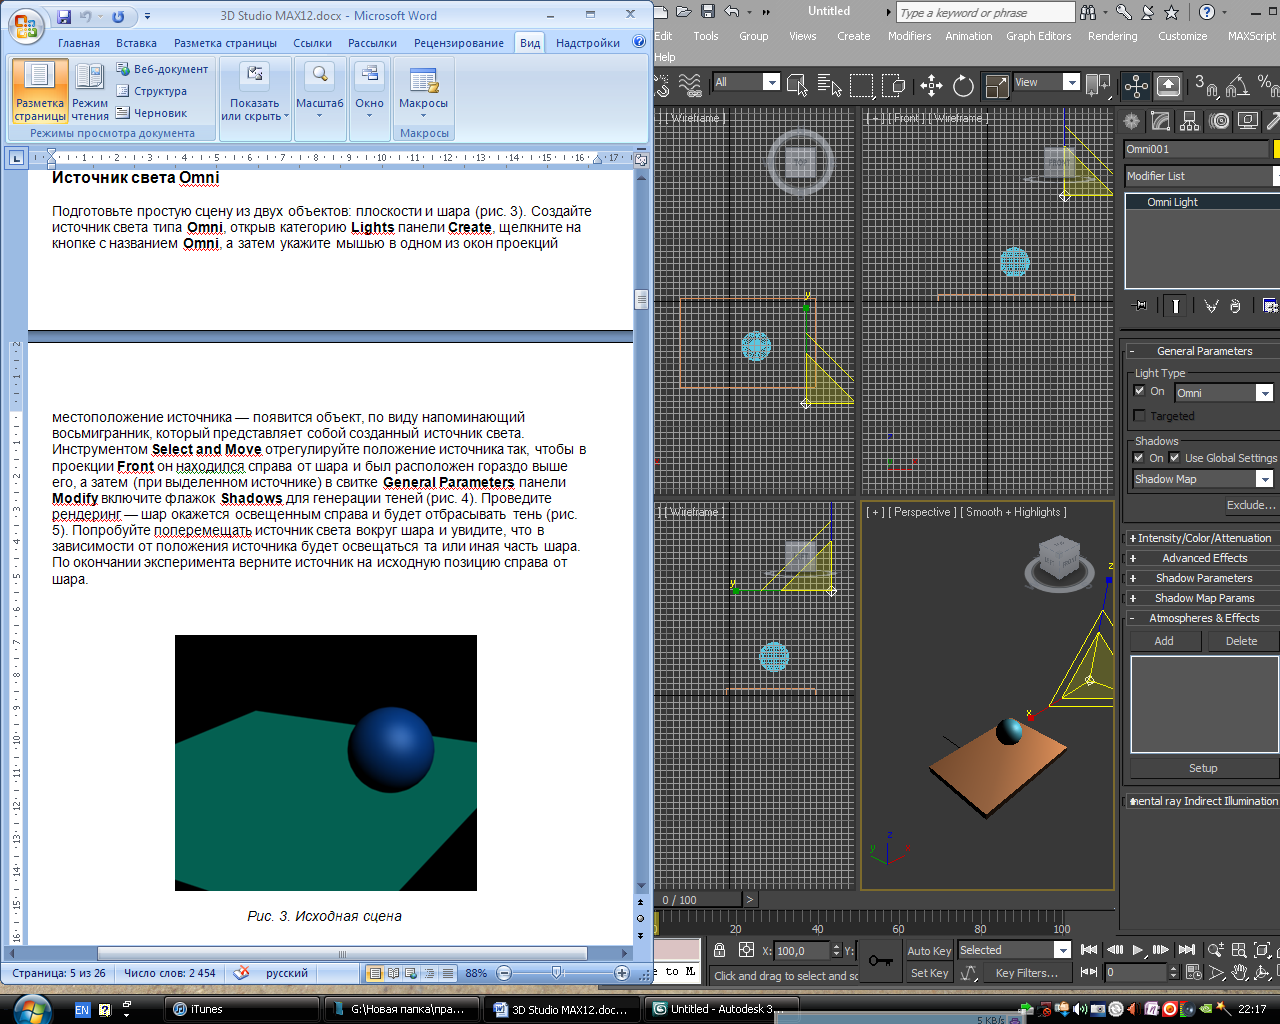Open the Create command panel tab
The height and width of the screenshot is (1024, 1280).
point(1132,121)
